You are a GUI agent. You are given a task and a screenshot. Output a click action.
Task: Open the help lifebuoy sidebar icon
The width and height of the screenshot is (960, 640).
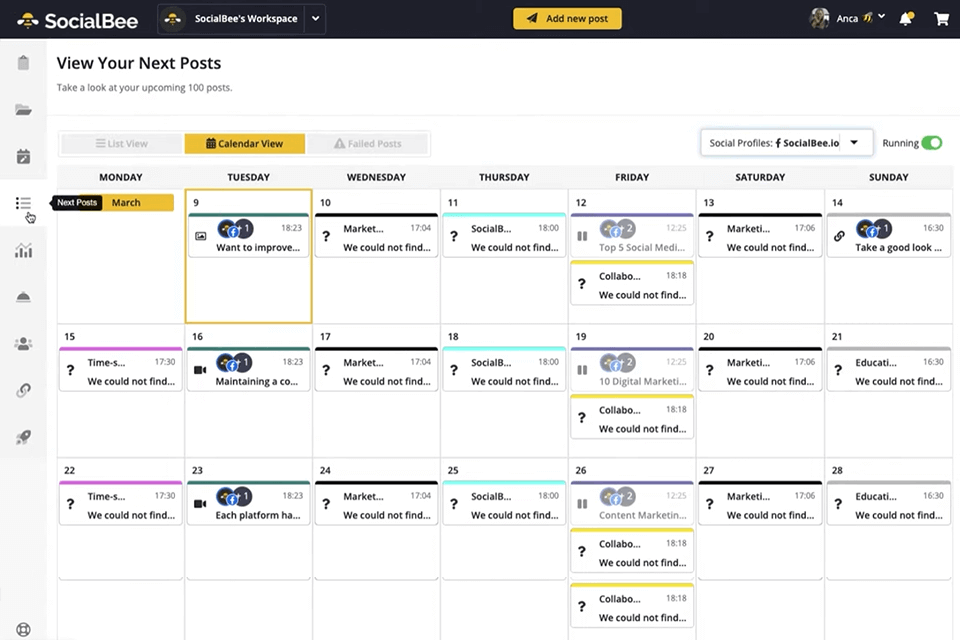click(x=23, y=629)
